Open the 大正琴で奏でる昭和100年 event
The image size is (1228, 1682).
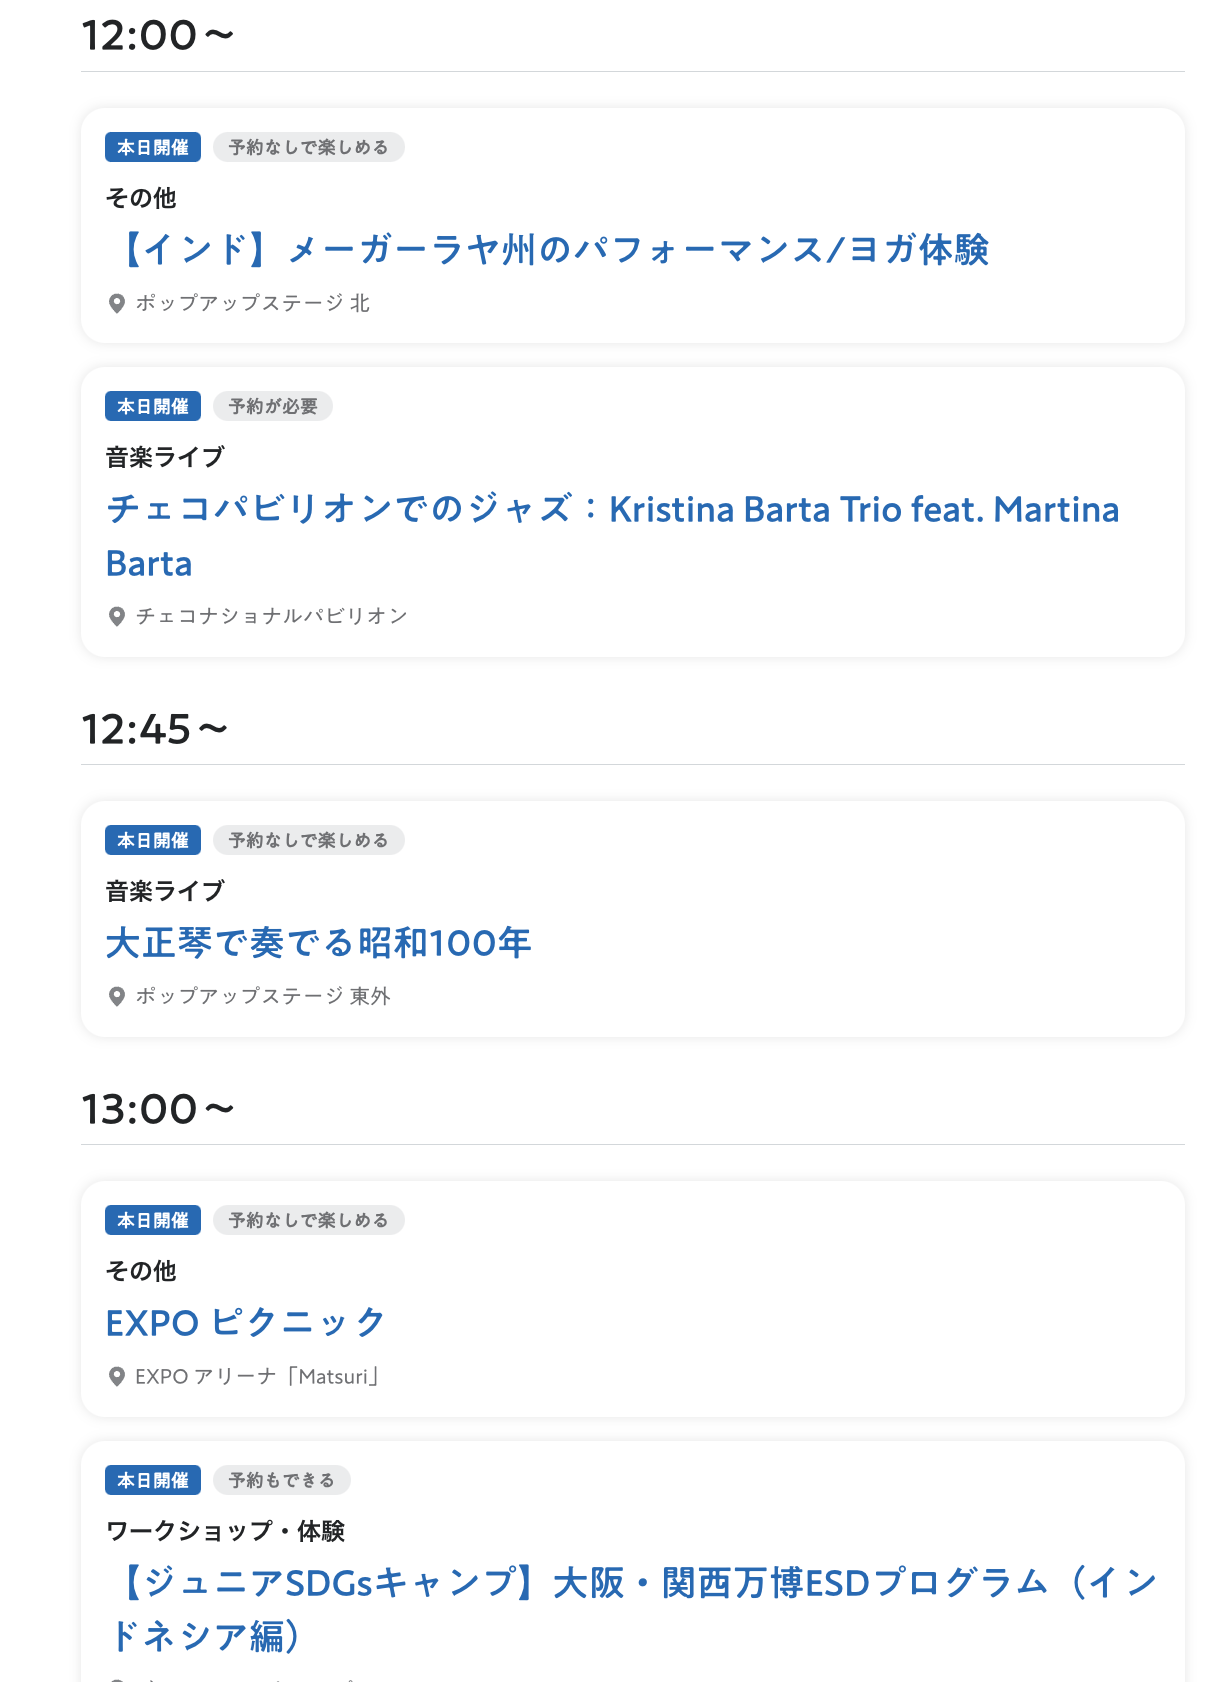[x=318, y=943]
